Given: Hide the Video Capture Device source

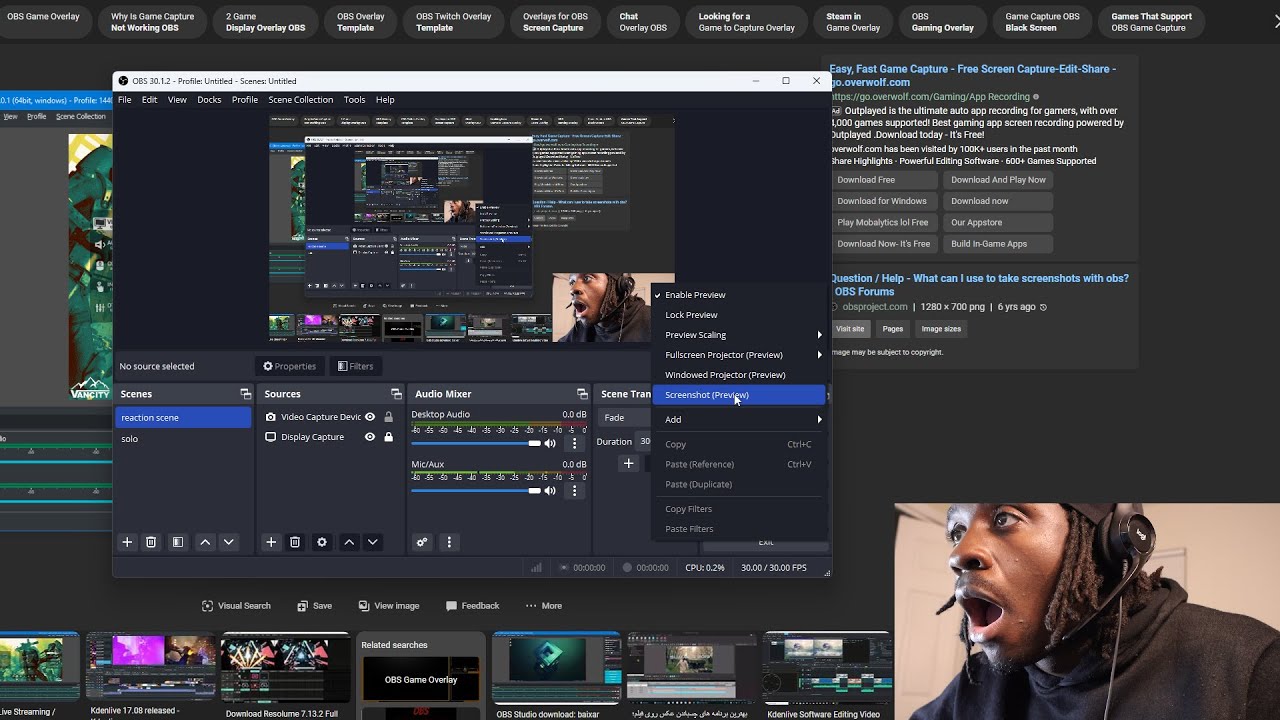Looking at the screenshot, I should point(370,417).
